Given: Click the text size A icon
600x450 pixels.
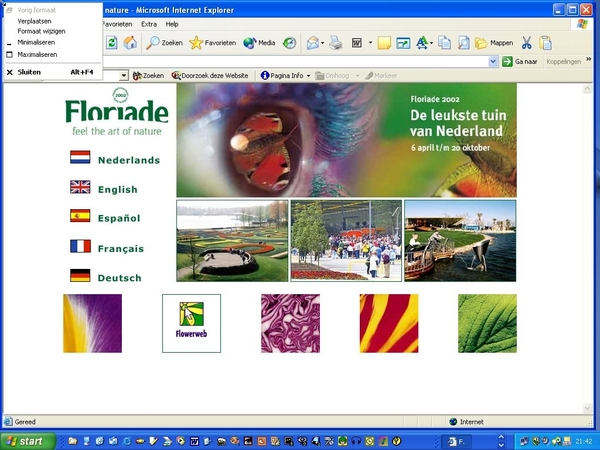Looking at the screenshot, I should click(422, 43).
